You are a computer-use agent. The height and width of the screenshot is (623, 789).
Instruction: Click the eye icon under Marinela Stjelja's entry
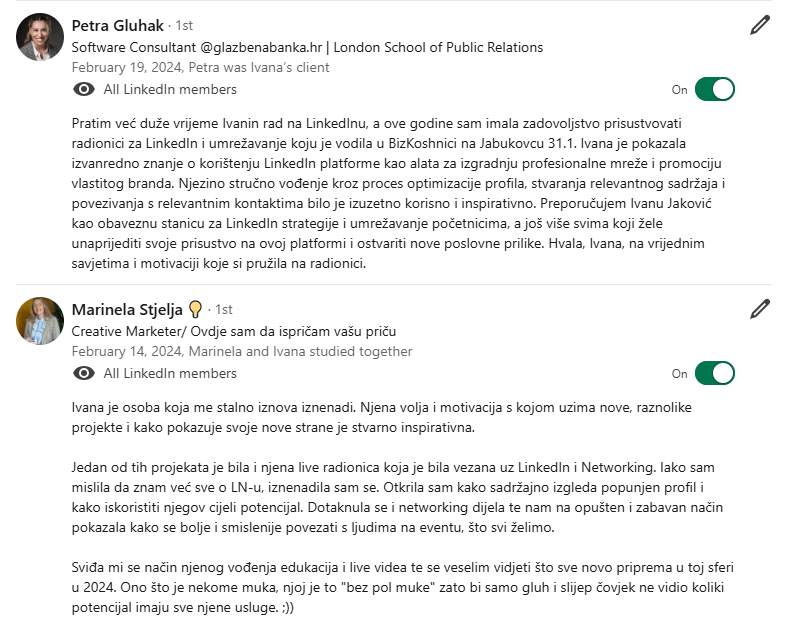tap(85, 373)
